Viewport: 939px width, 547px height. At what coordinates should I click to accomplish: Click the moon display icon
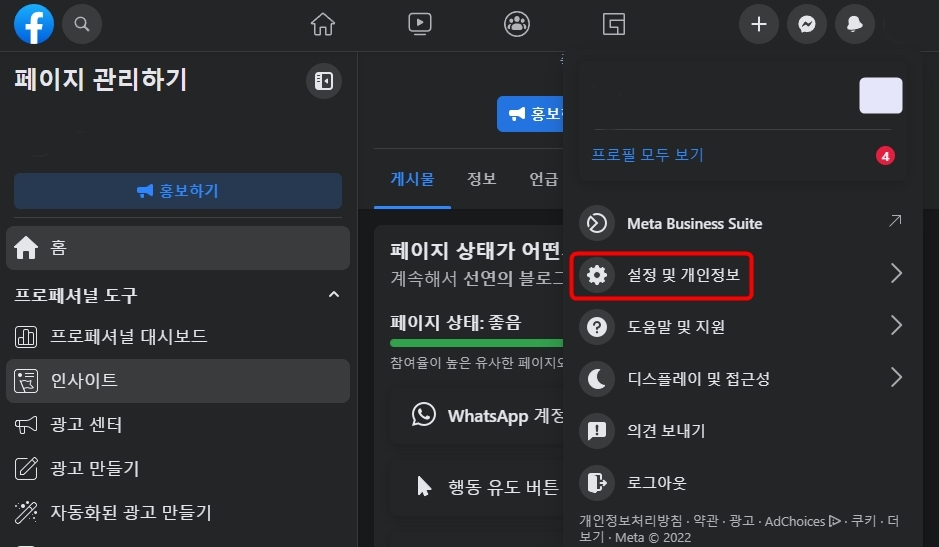pos(596,379)
